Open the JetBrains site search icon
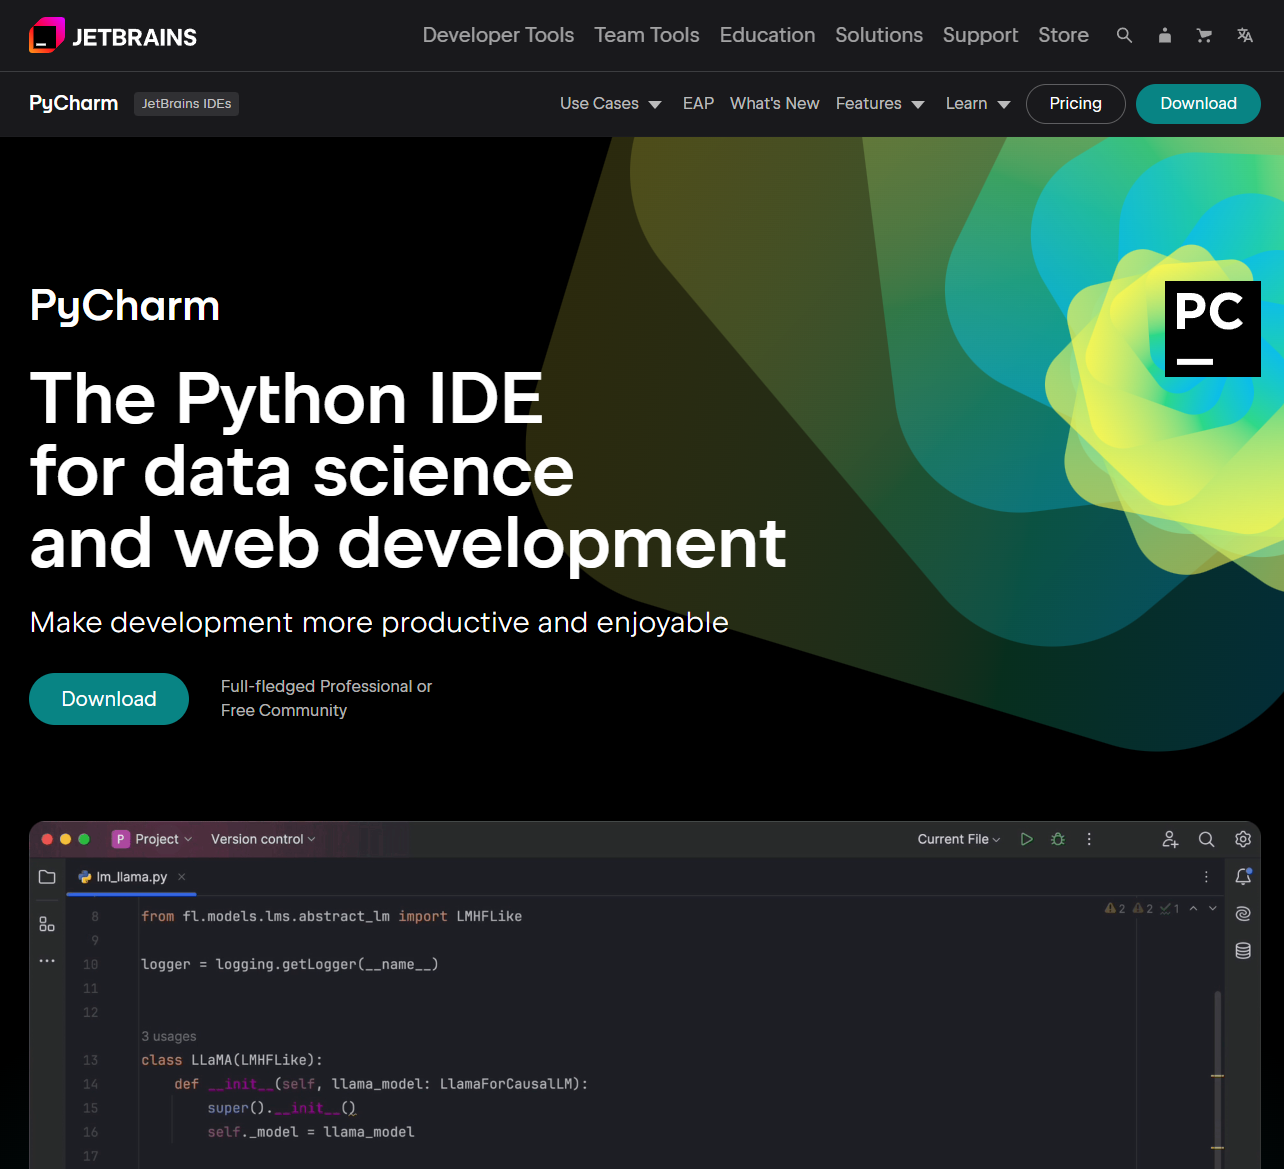The width and height of the screenshot is (1284, 1169). pos(1124,35)
